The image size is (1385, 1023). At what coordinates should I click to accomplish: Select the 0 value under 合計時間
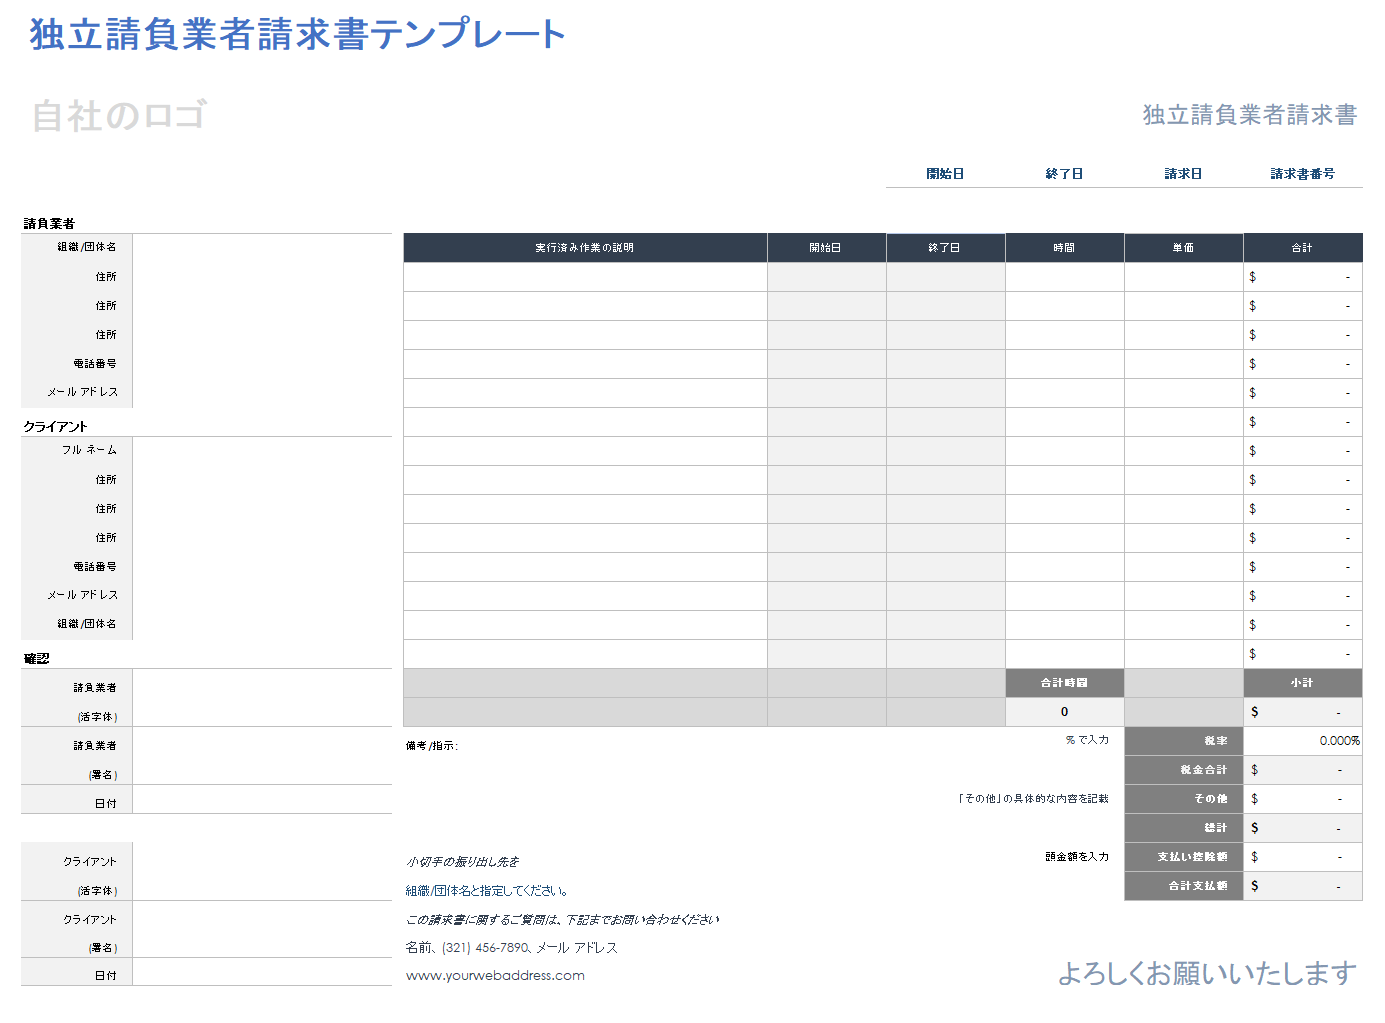pos(1064,712)
